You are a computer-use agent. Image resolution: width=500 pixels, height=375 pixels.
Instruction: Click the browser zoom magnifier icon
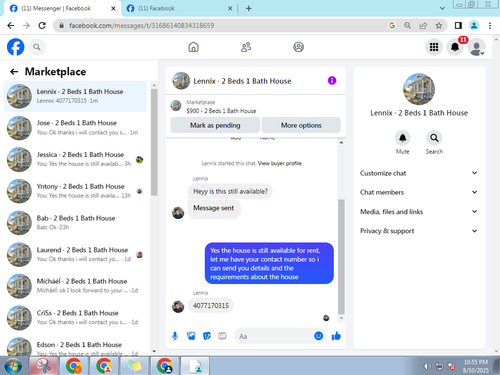pyautogui.click(x=407, y=25)
